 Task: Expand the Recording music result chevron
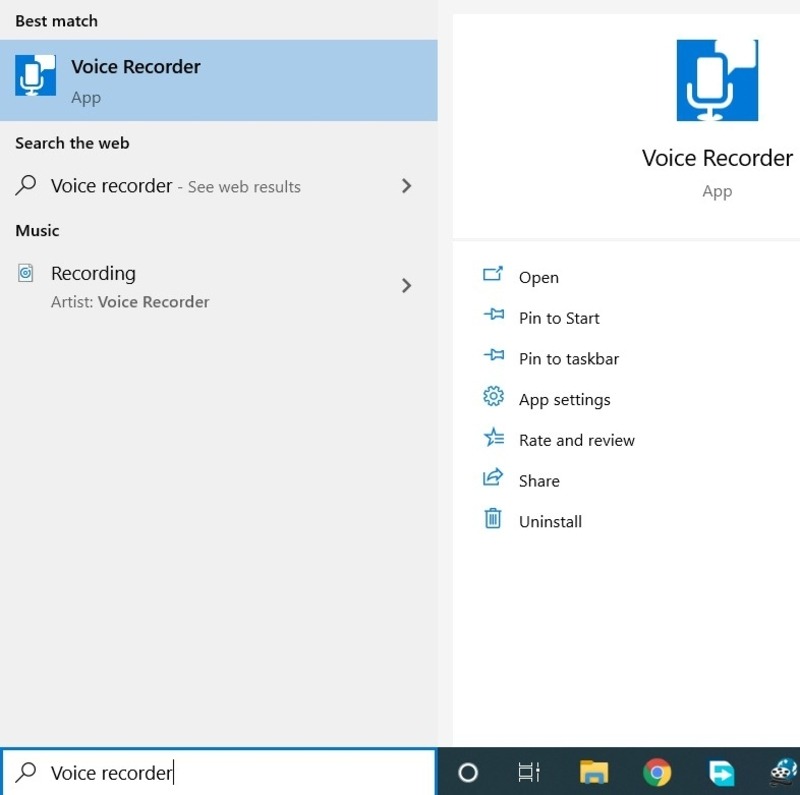coord(407,285)
